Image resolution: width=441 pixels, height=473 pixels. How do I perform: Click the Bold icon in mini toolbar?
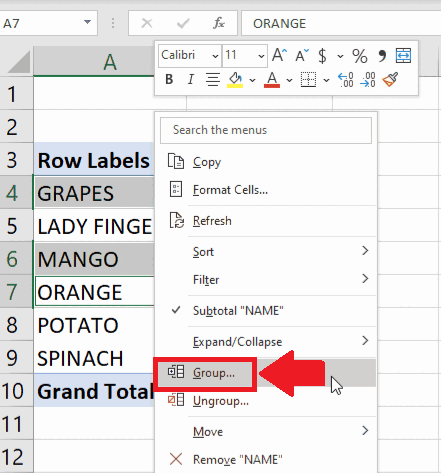pos(169,79)
